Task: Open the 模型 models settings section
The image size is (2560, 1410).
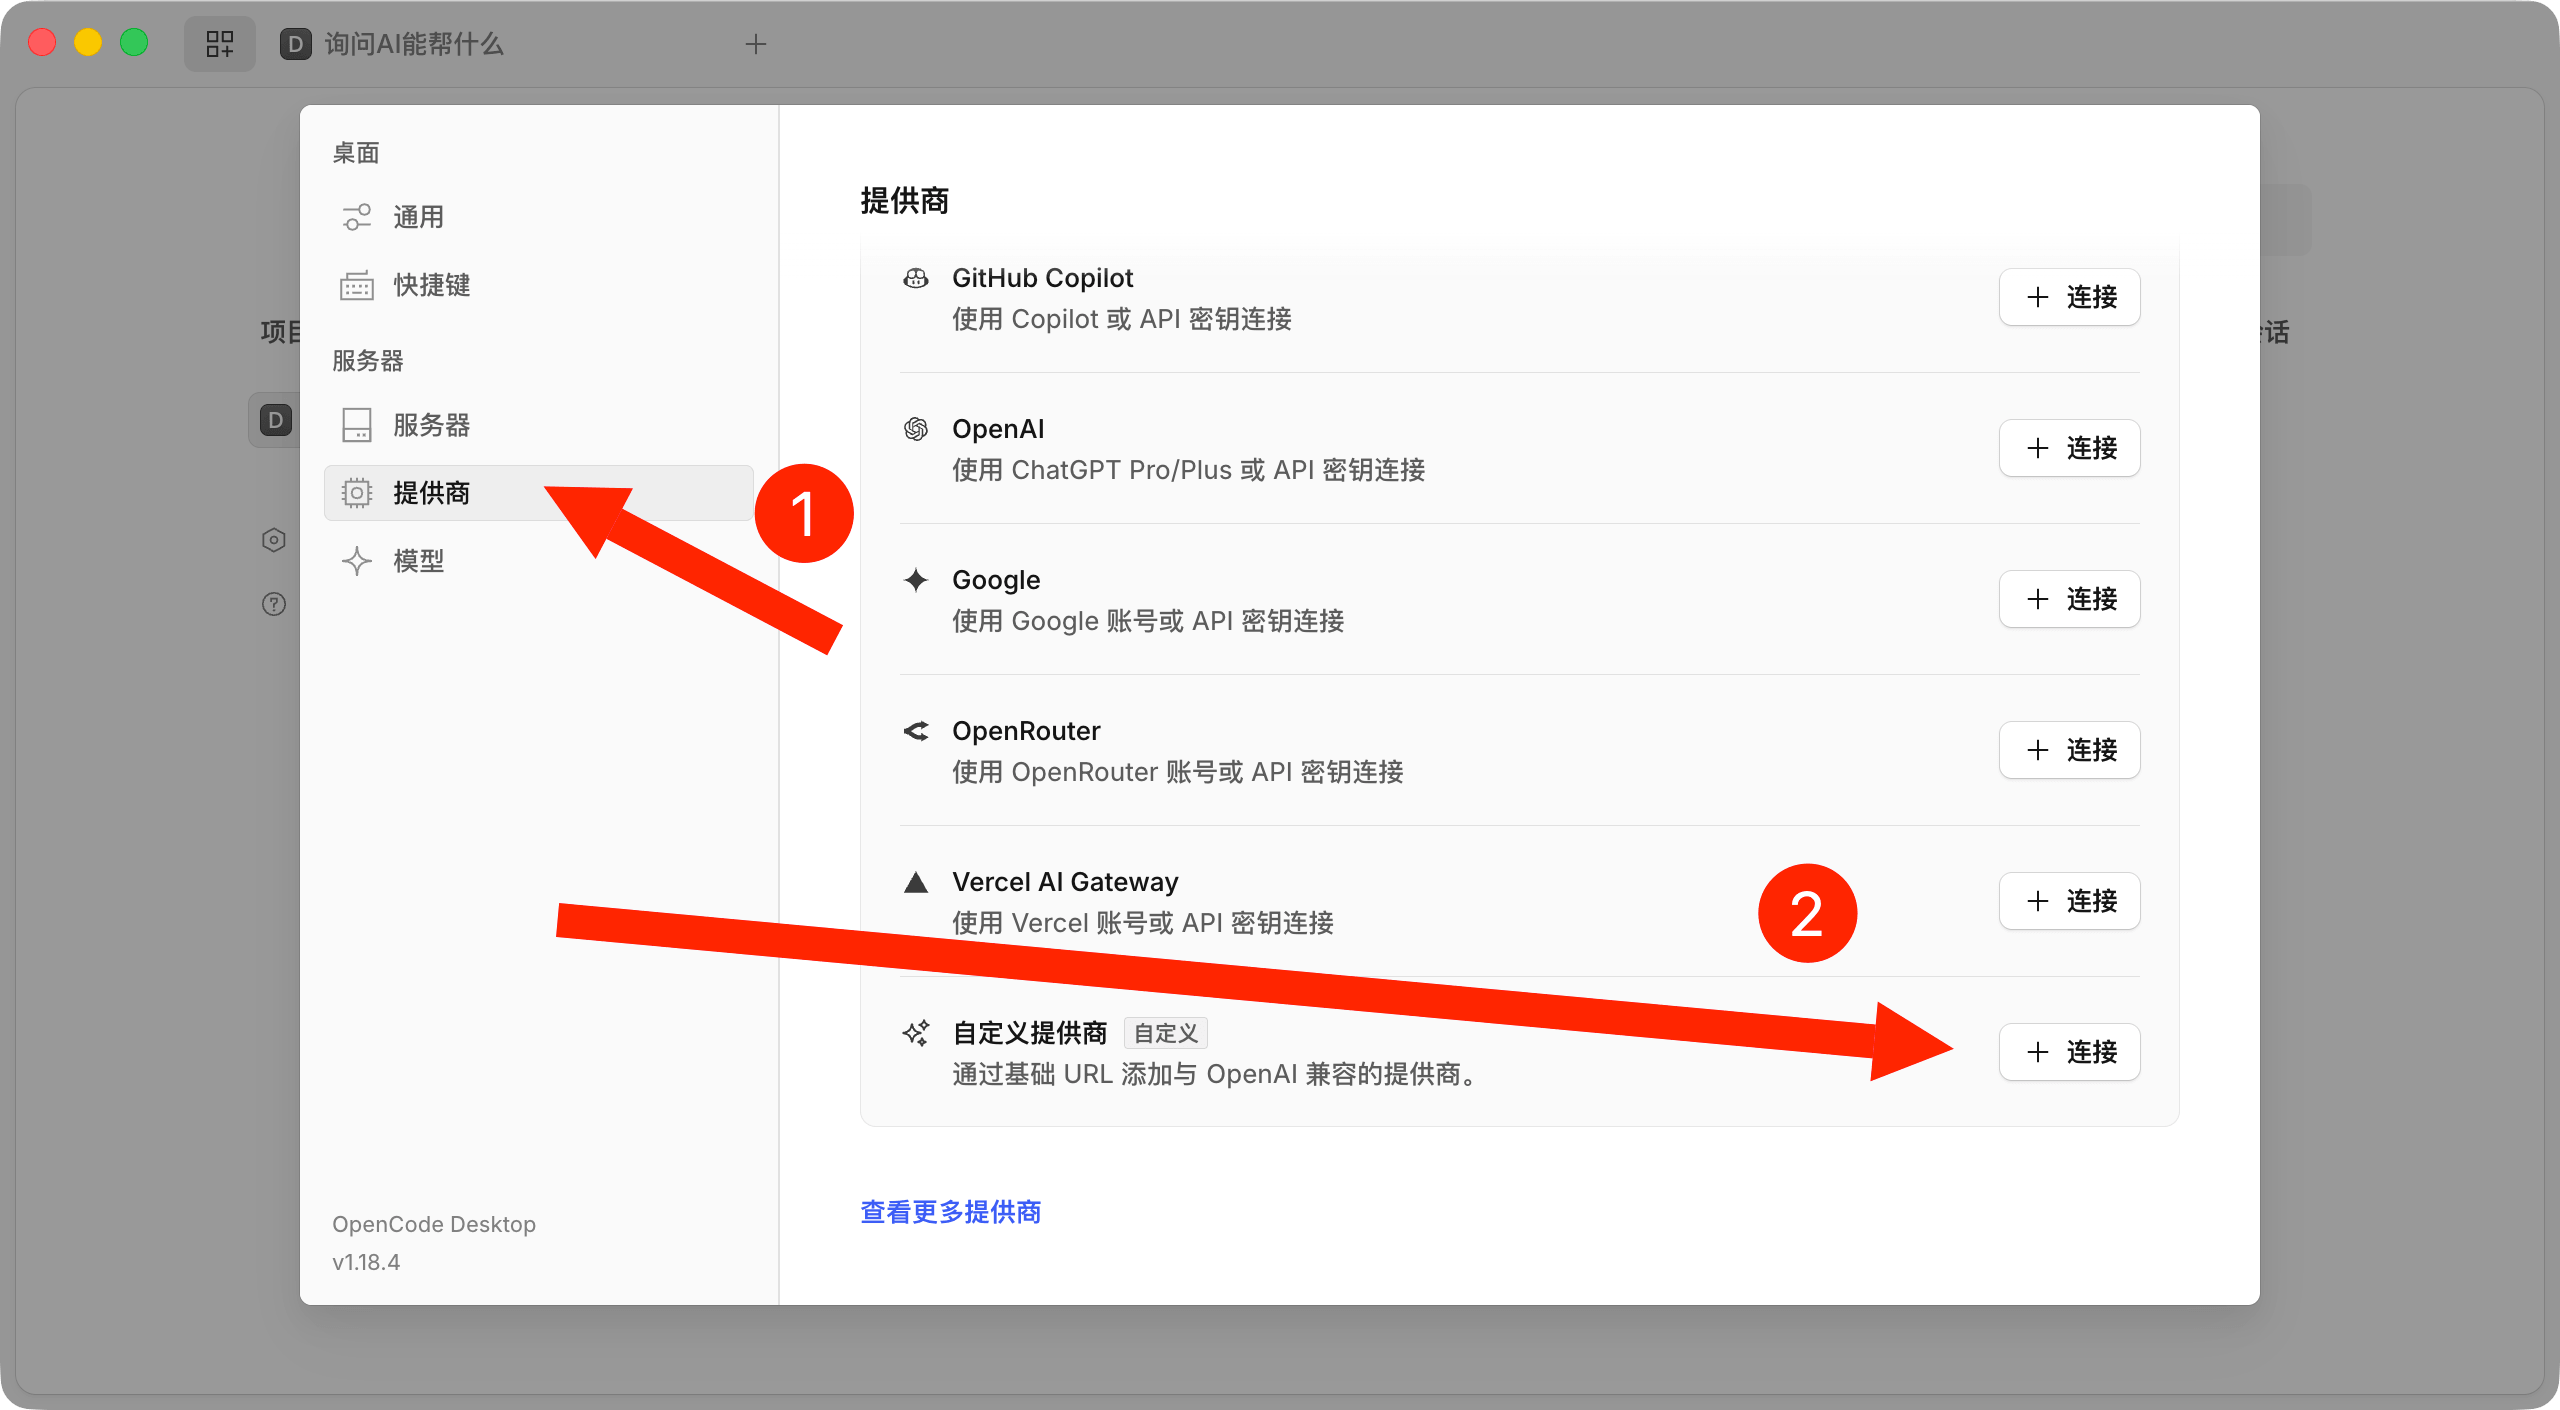Action: (x=538, y=561)
